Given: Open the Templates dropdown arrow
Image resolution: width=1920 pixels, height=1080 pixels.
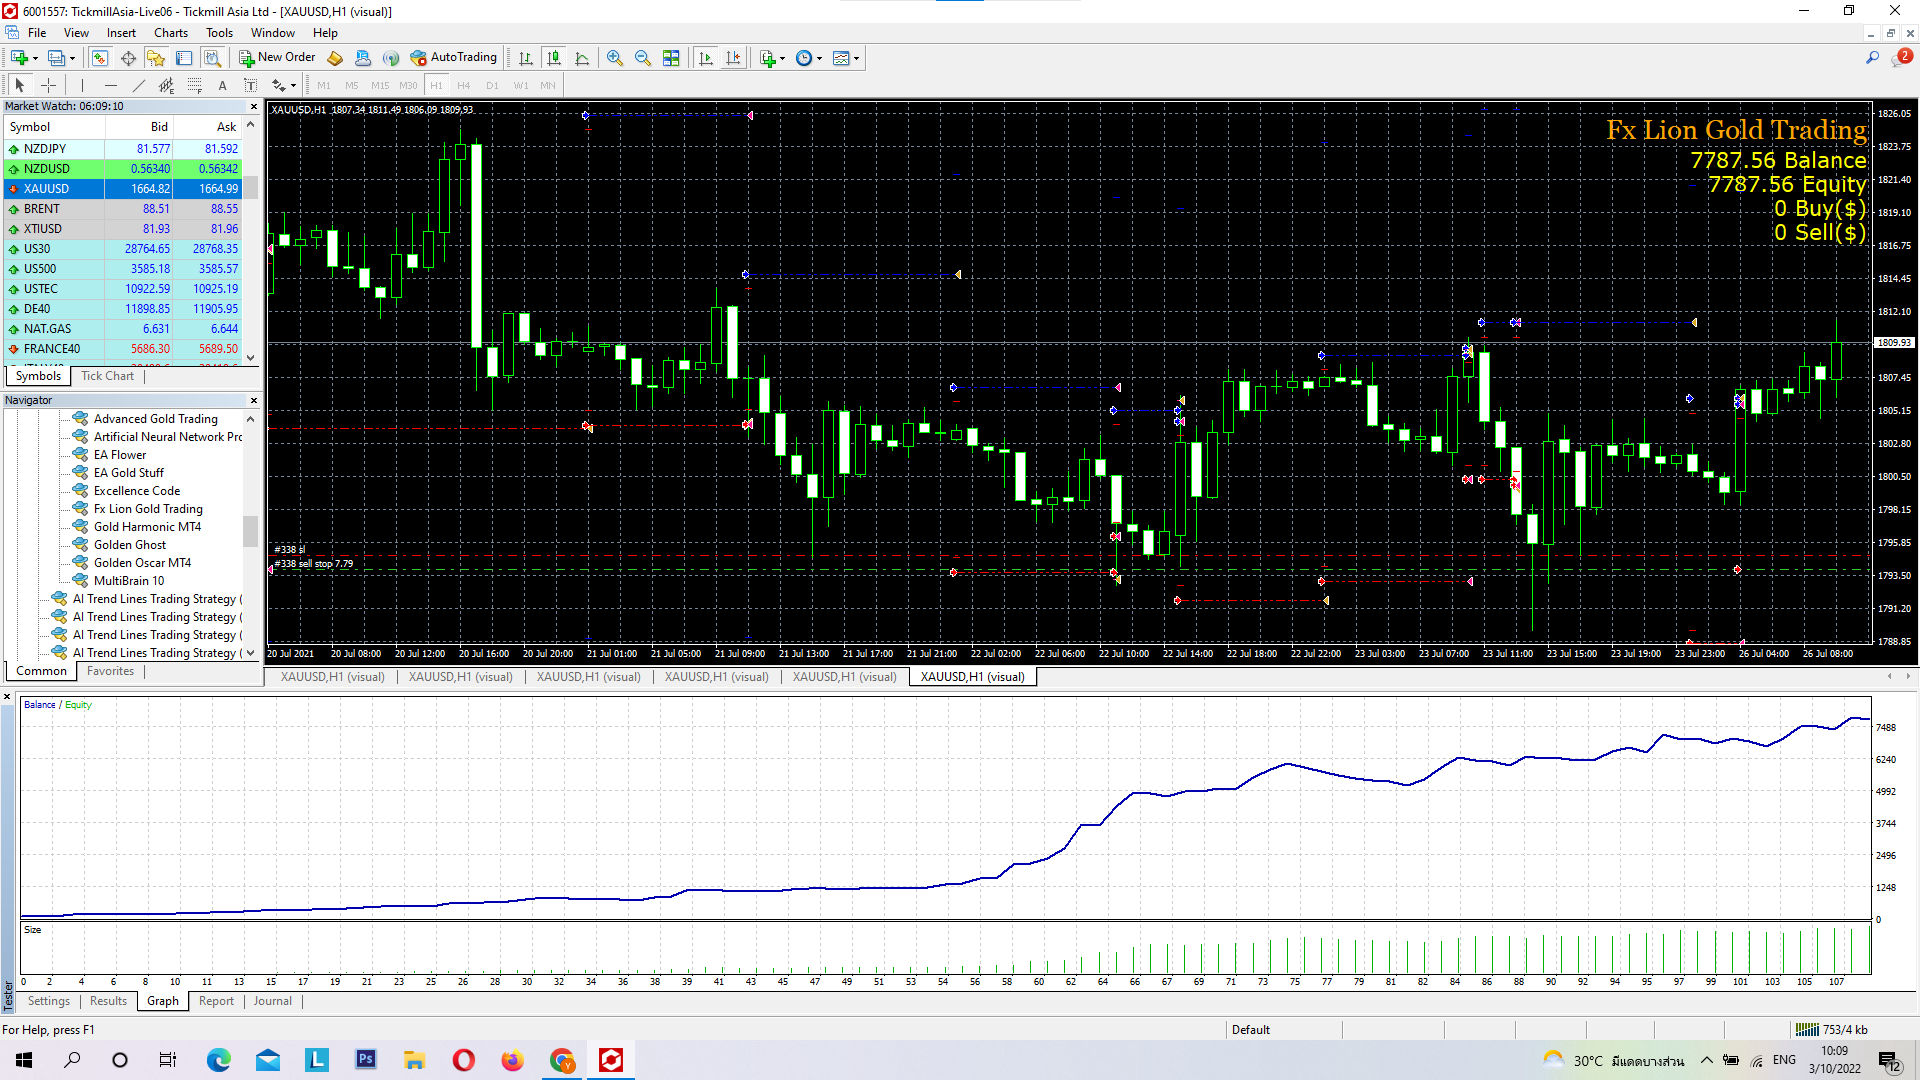Looking at the screenshot, I should pos(857,58).
